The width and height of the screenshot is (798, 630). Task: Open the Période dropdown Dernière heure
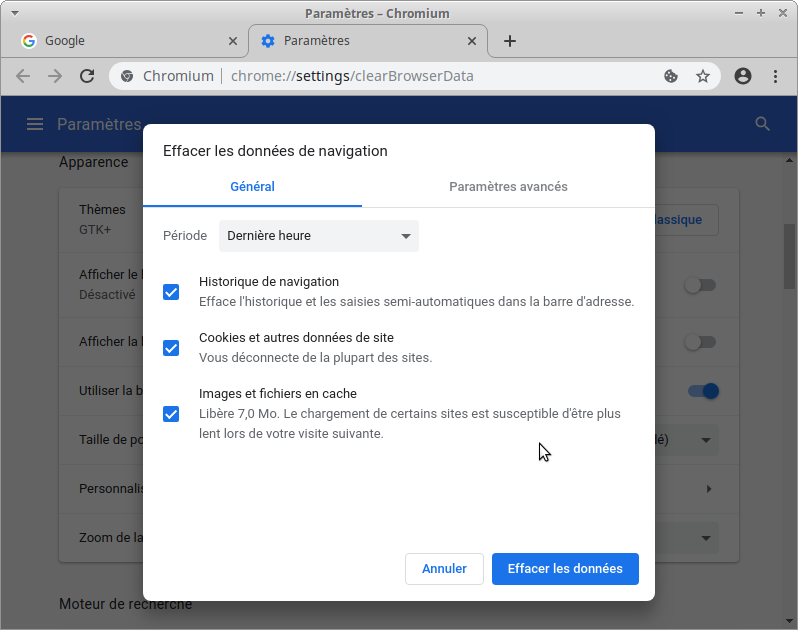point(318,236)
